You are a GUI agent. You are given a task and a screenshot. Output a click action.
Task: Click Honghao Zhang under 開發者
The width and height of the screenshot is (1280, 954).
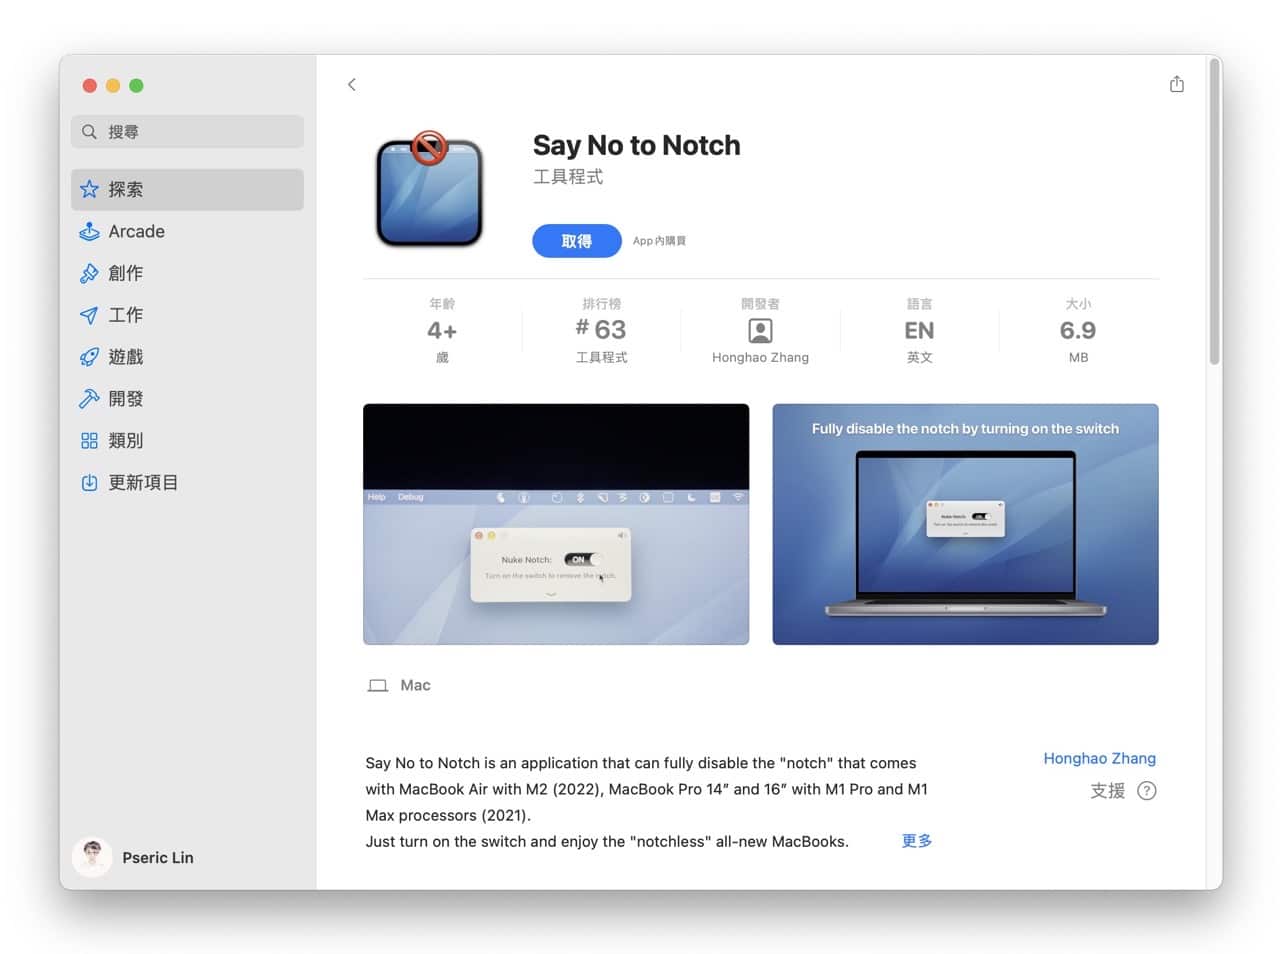pyautogui.click(x=760, y=357)
